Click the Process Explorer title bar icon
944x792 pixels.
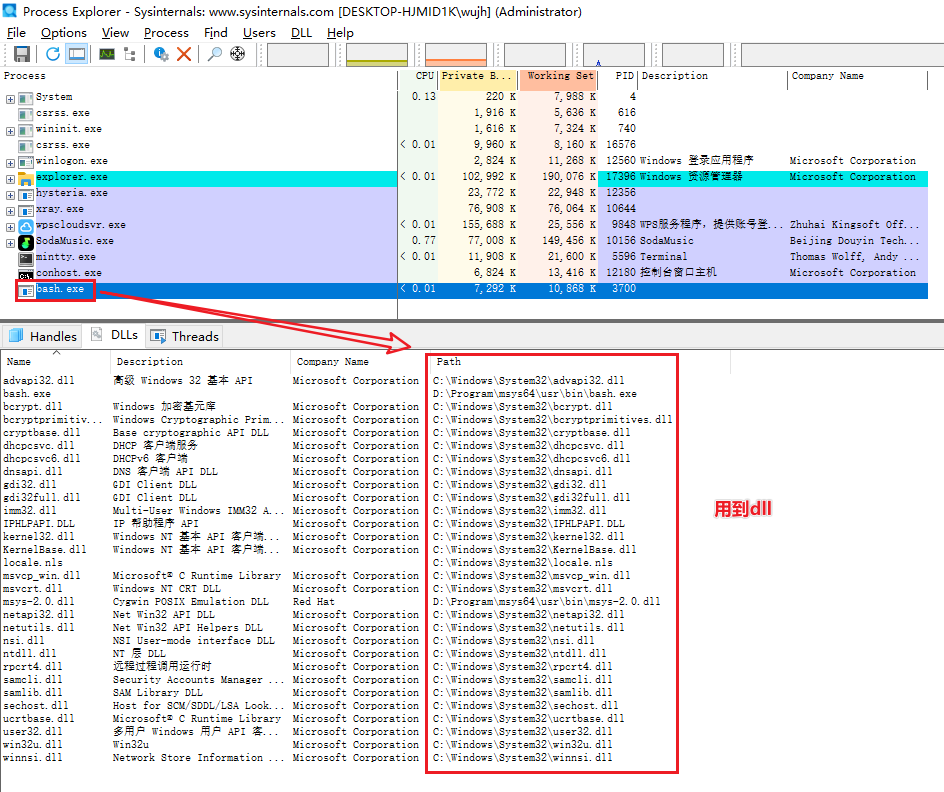[x=10, y=10]
